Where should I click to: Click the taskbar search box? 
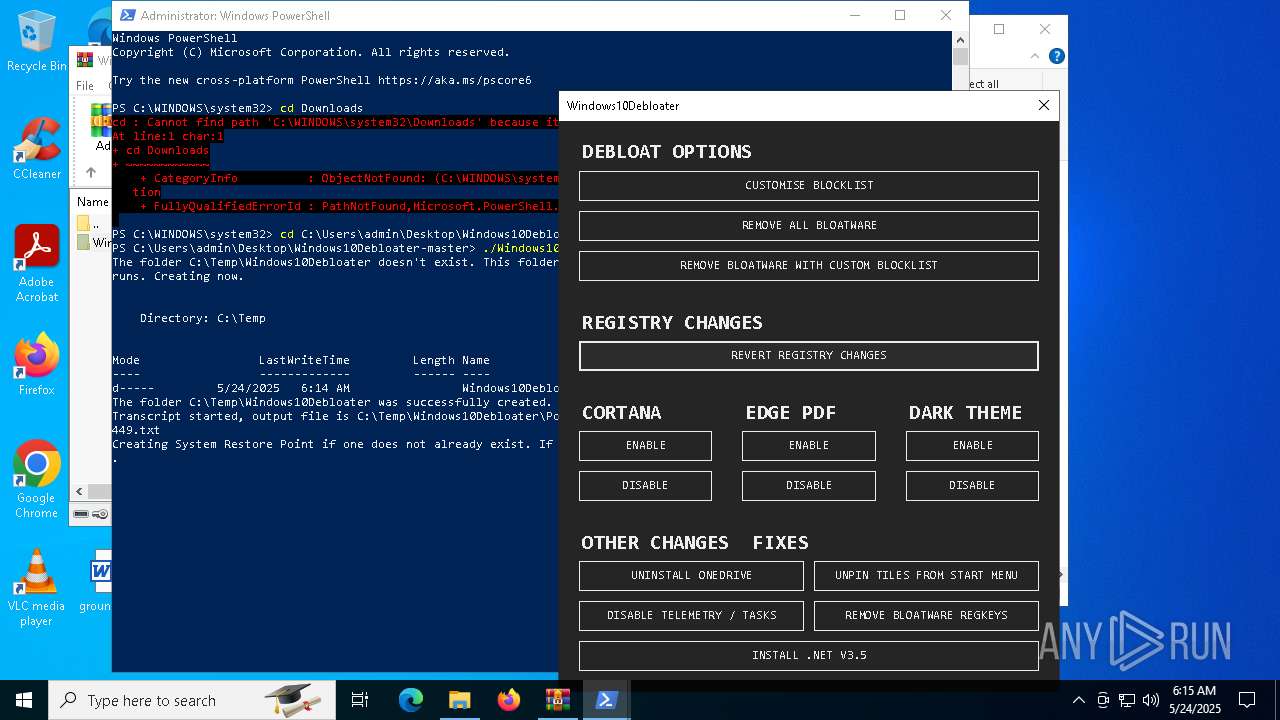point(192,700)
